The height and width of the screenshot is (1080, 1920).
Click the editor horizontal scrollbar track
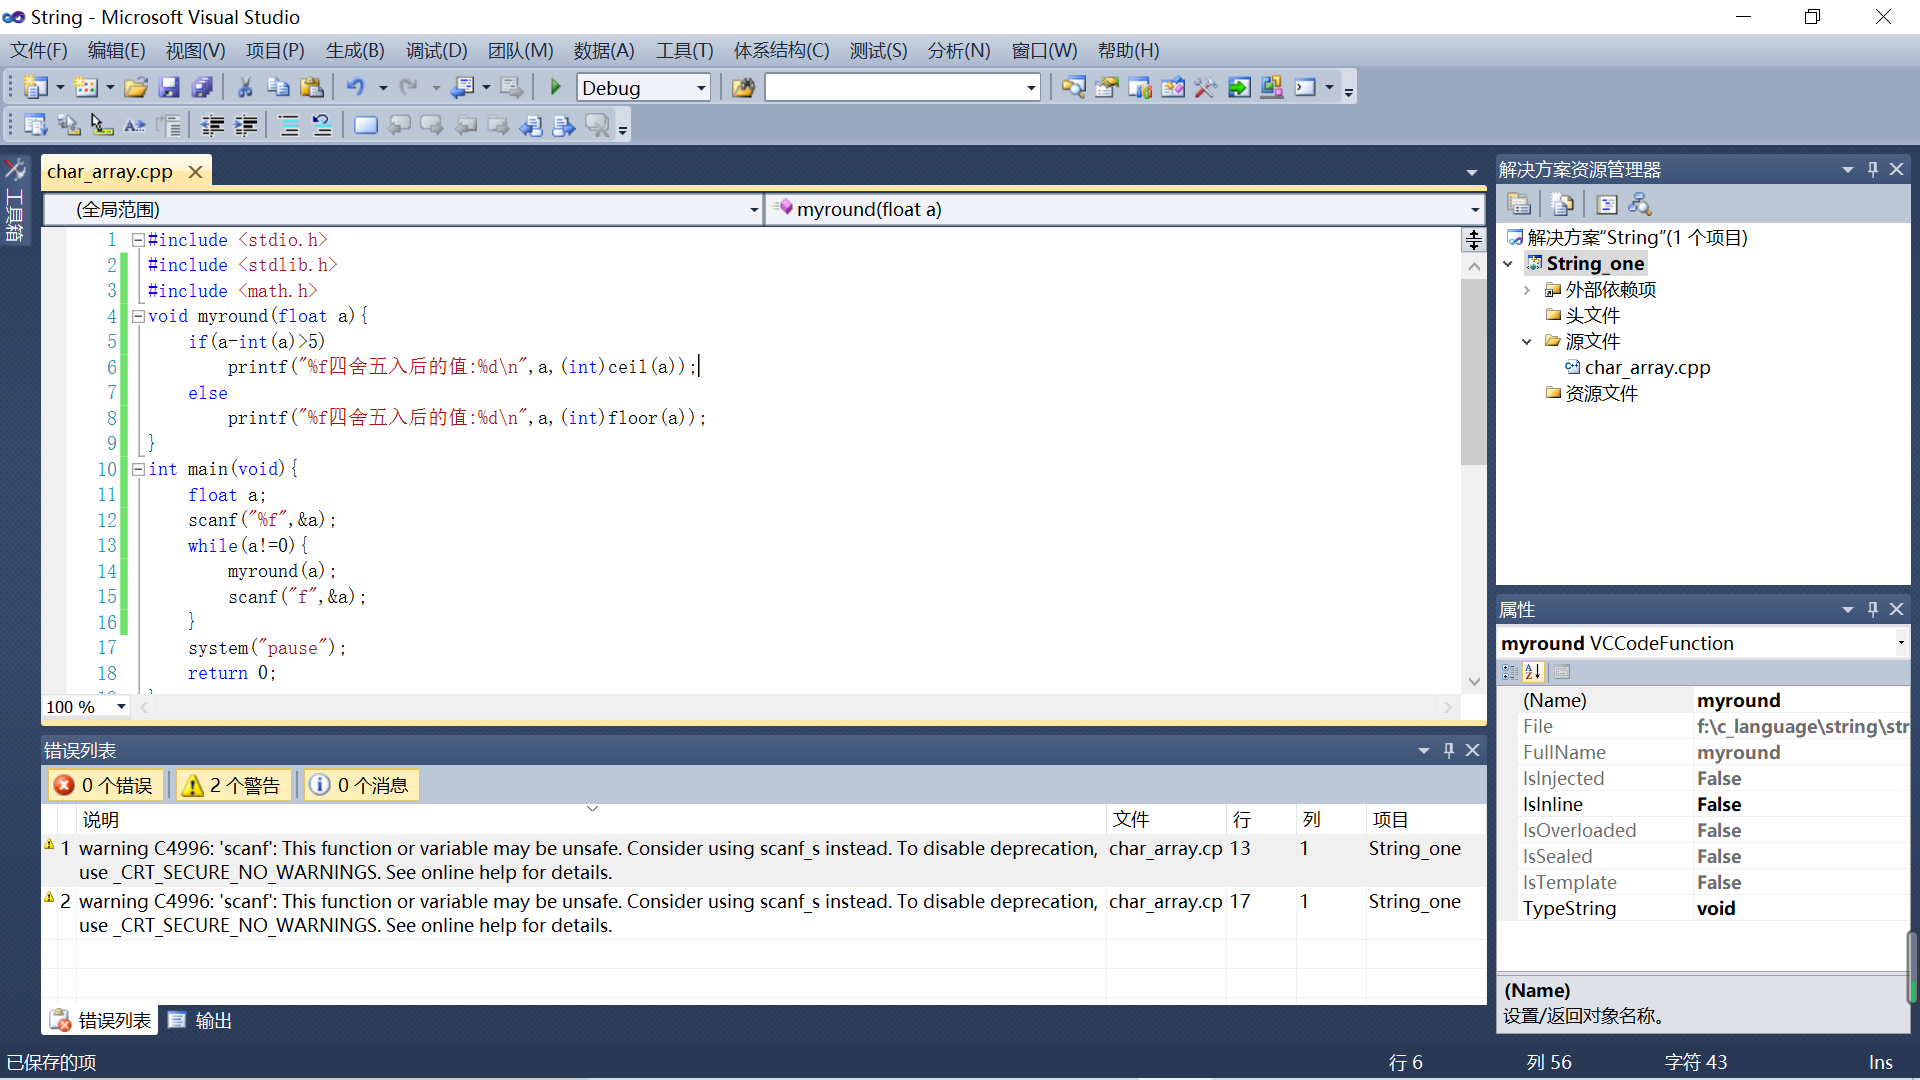point(797,707)
